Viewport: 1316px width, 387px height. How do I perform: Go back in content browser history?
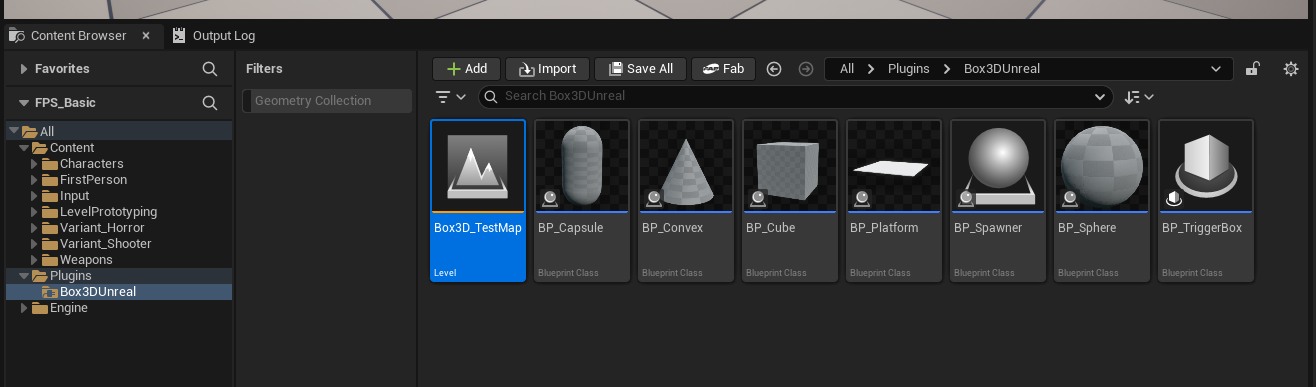(x=774, y=69)
